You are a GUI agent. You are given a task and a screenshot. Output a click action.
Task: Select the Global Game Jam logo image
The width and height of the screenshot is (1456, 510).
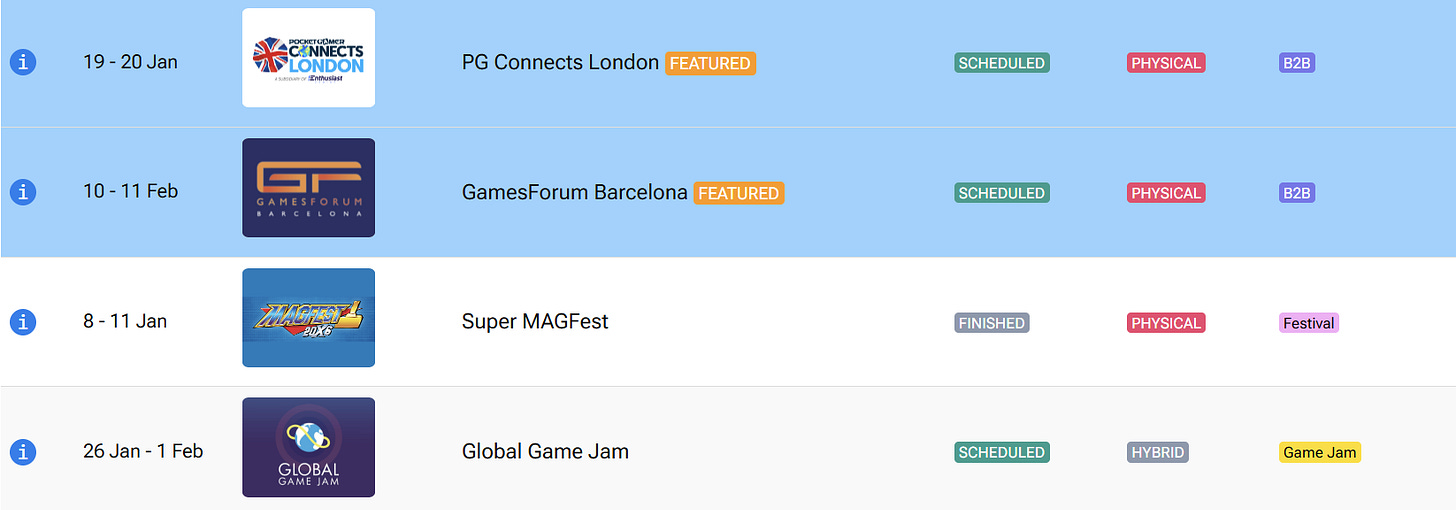point(308,447)
